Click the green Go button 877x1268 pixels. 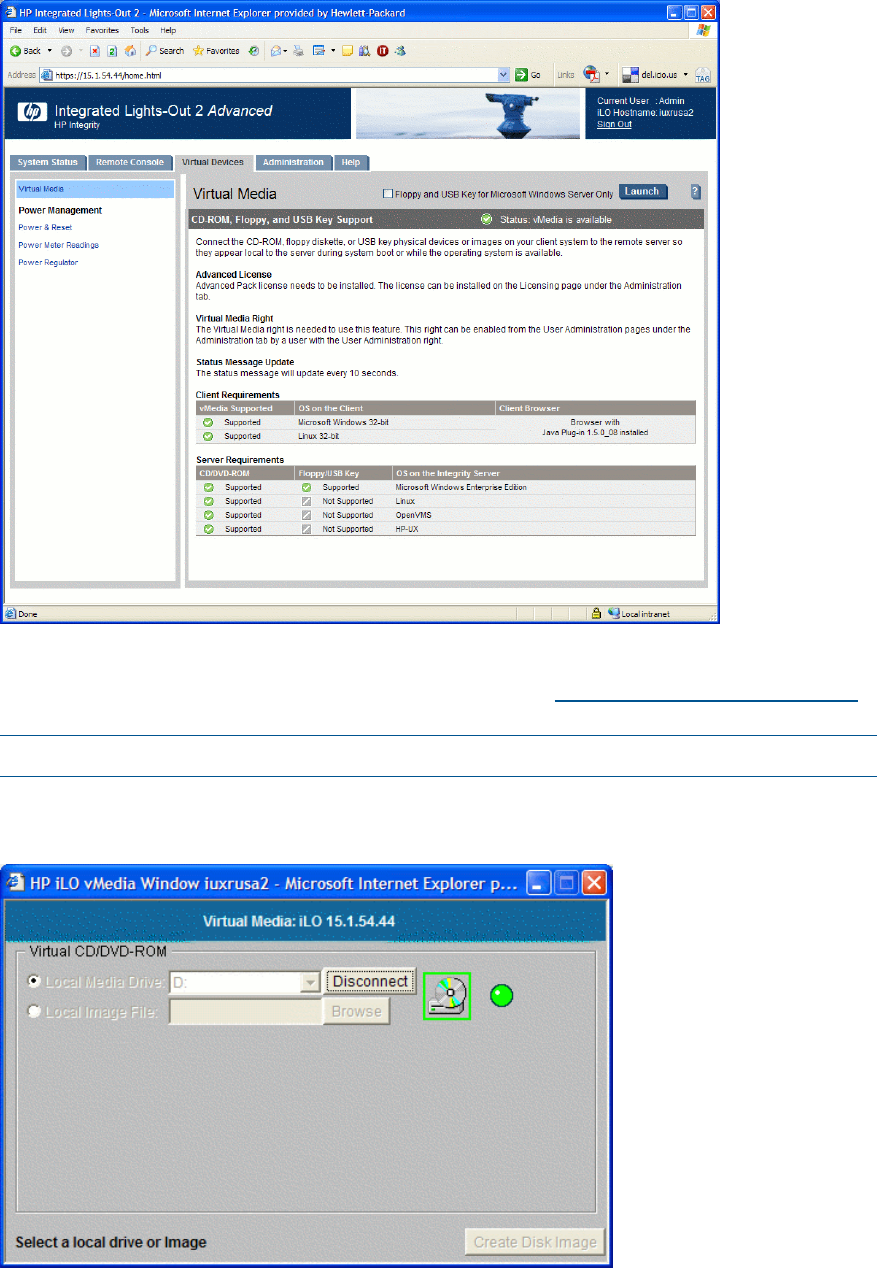[x=528, y=74]
